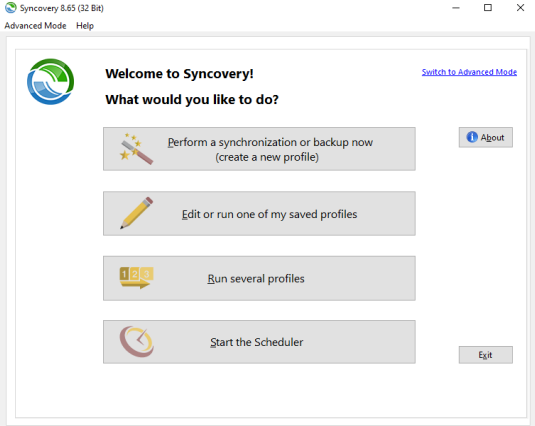The height and width of the screenshot is (426, 535).
Task: Select Run several profiles
Action: point(259,278)
